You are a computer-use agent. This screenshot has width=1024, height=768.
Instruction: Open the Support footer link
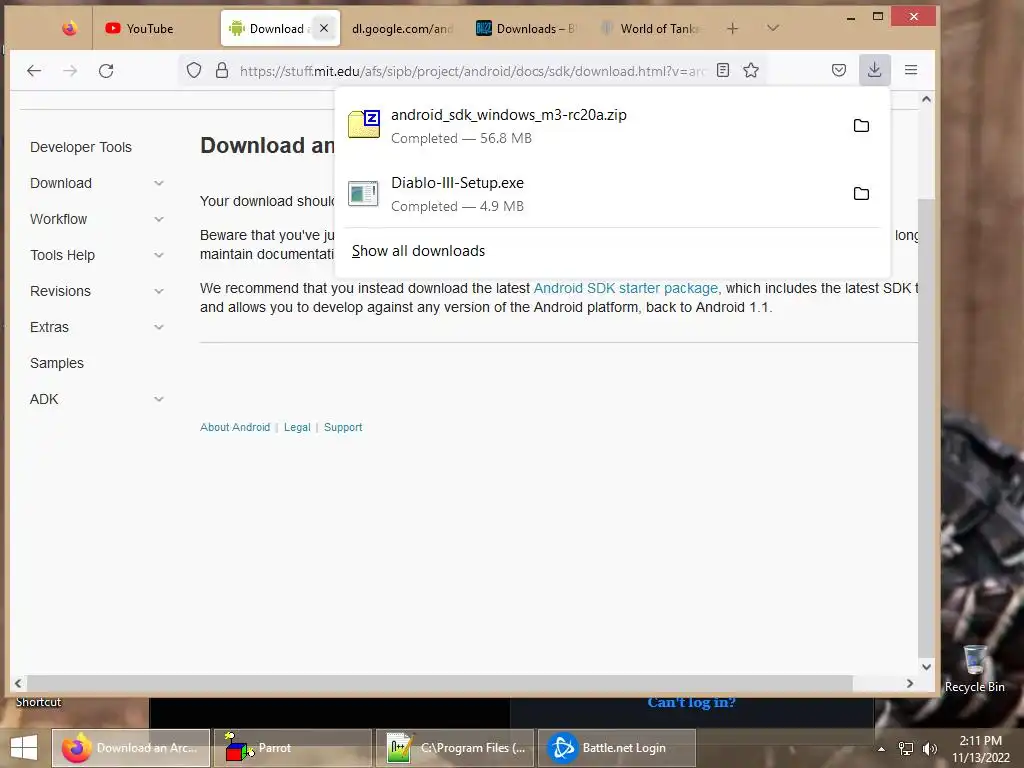click(343, 427)
